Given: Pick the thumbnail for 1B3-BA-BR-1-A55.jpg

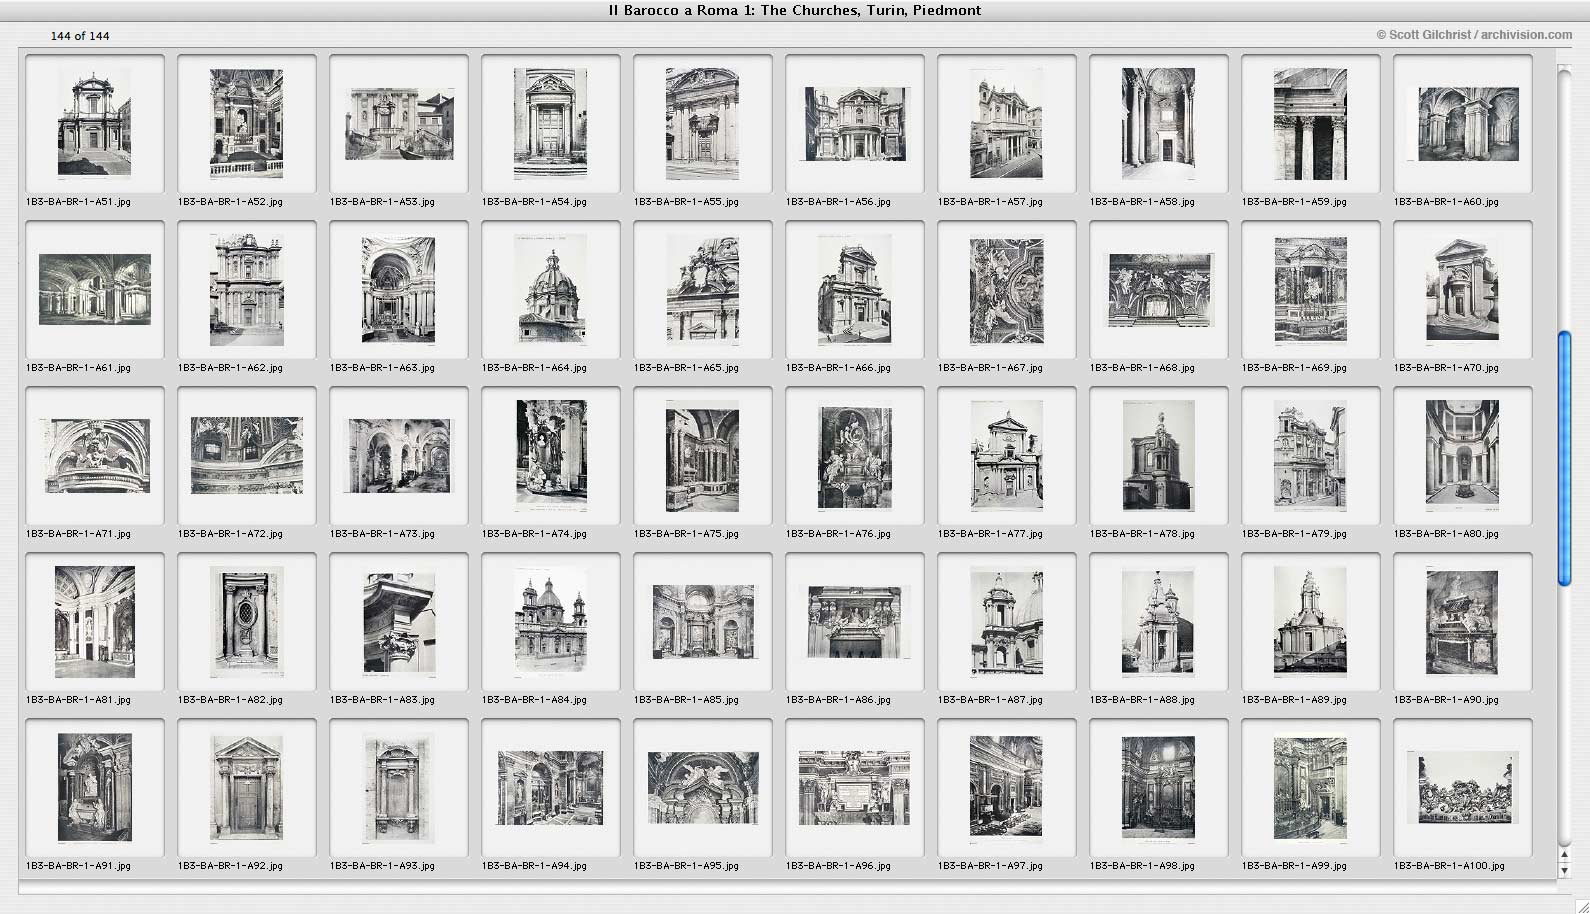Looking at the screenshot, I should pos(703,124).
